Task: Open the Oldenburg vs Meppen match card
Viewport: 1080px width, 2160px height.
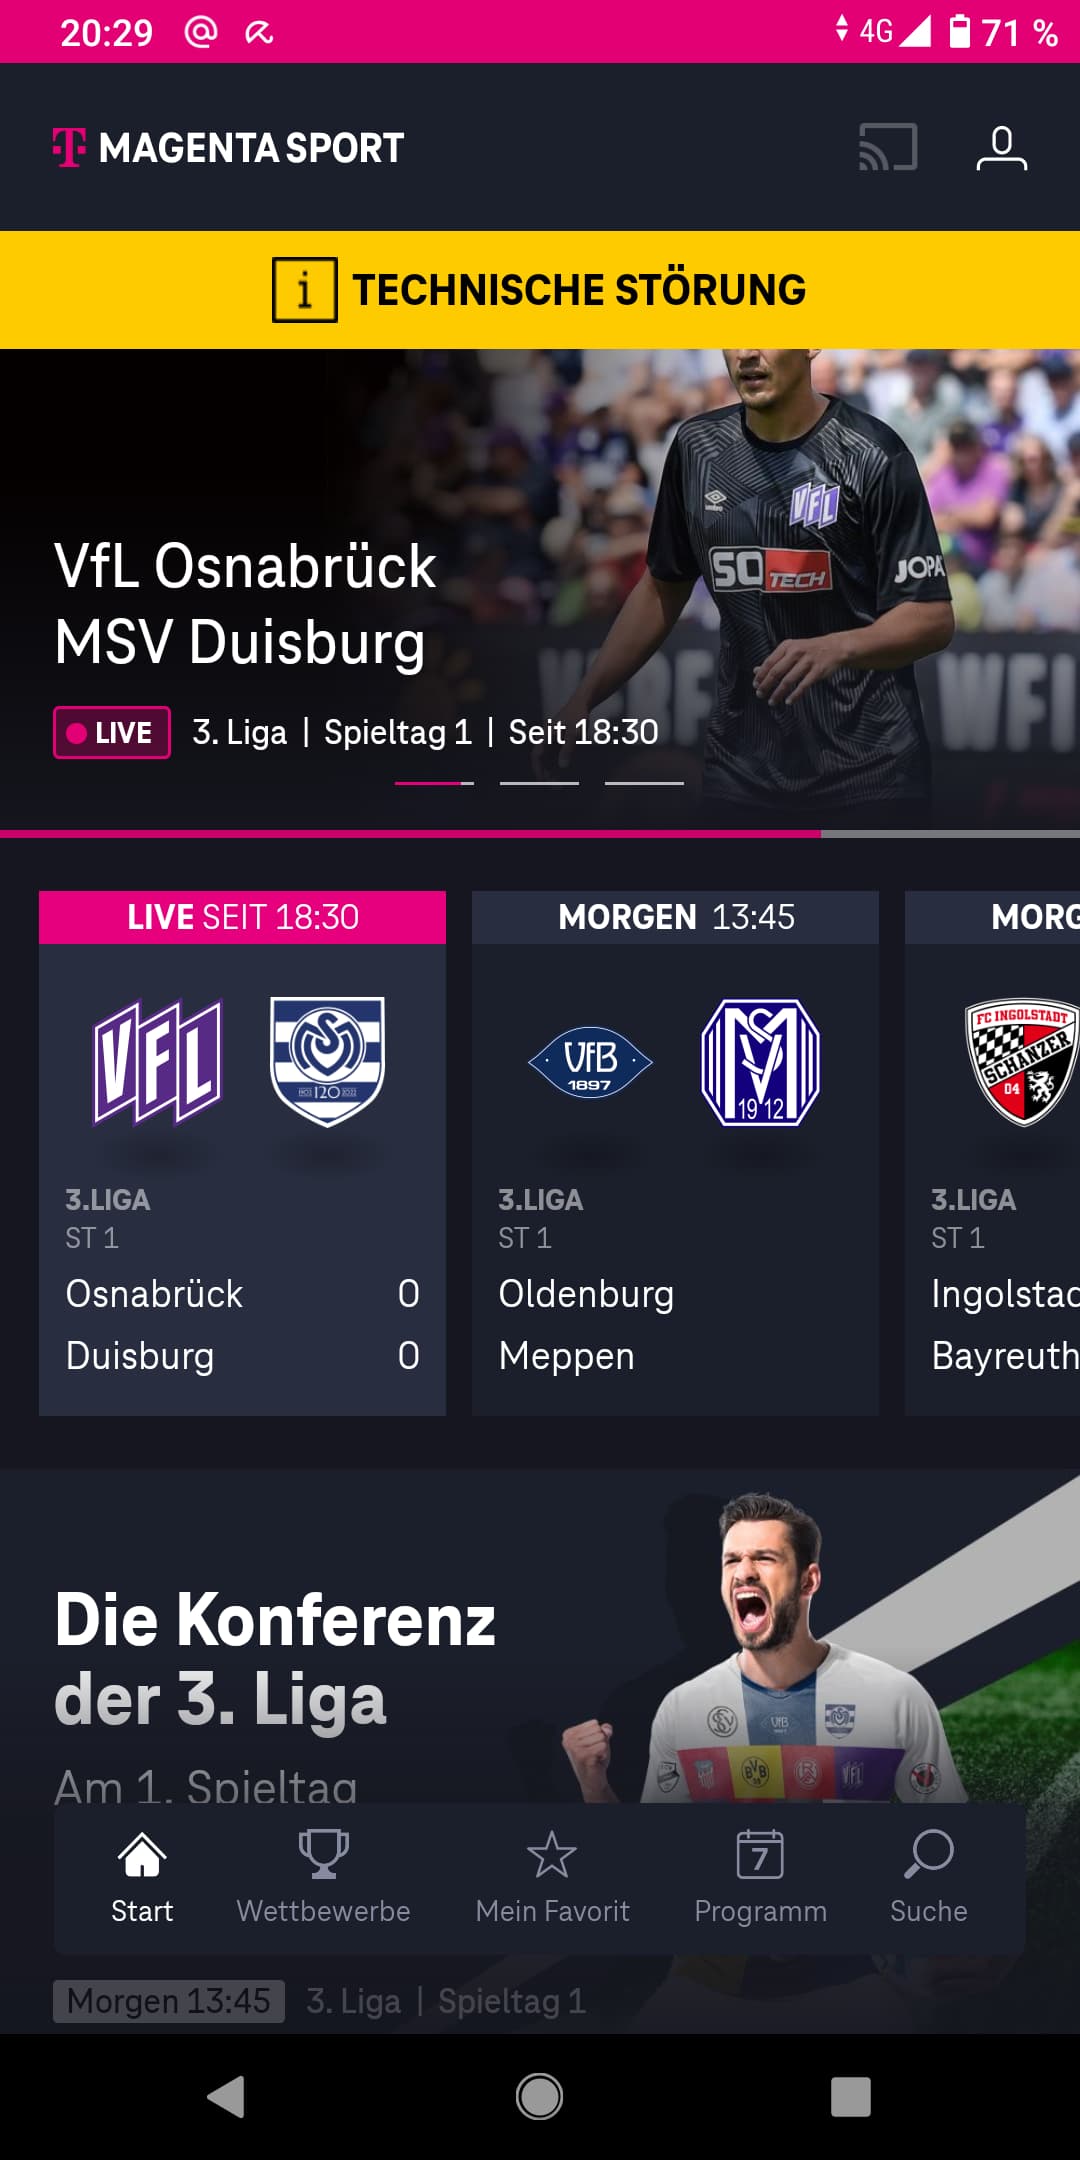Action: pos(675,1153)
